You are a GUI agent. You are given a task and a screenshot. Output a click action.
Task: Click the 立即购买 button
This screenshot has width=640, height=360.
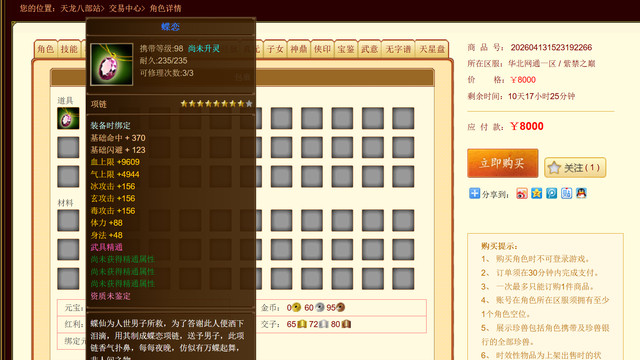pyautogui.click(x=502, y=163)
